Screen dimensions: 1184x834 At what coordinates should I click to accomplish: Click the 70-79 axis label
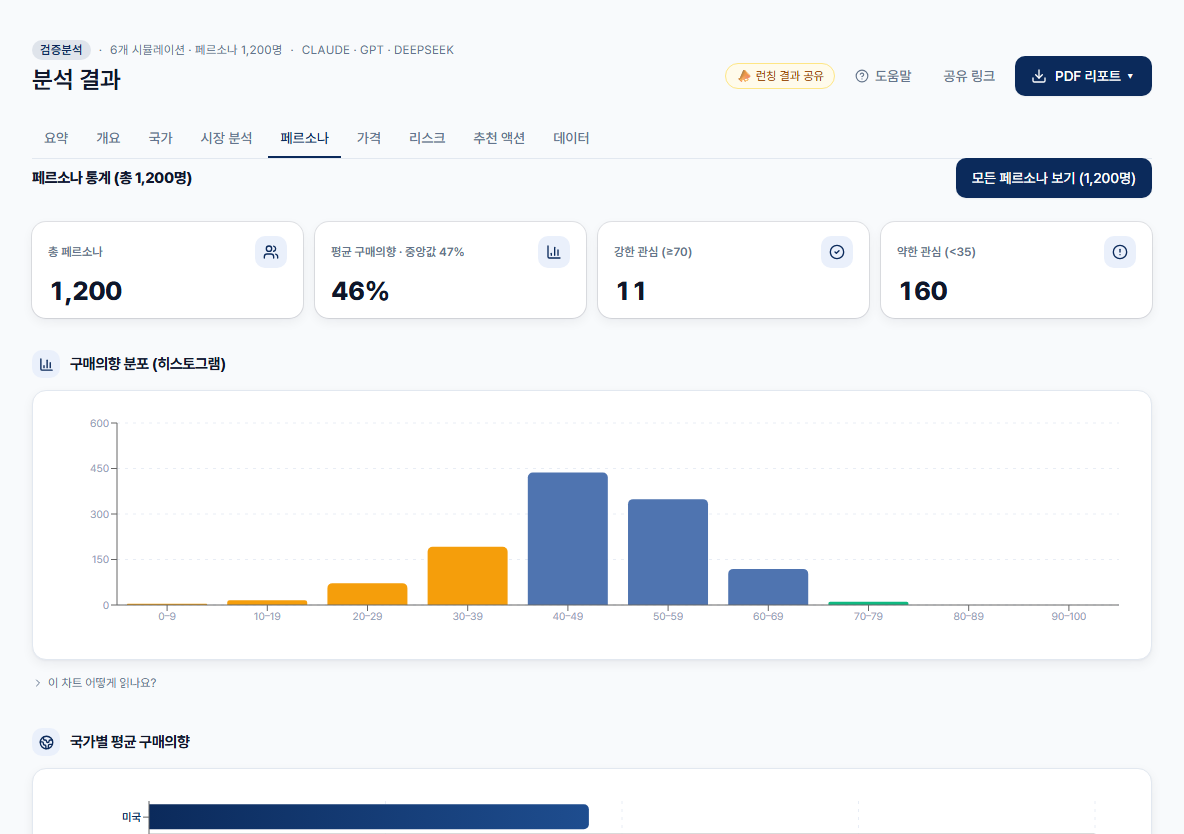pos(868,616)
